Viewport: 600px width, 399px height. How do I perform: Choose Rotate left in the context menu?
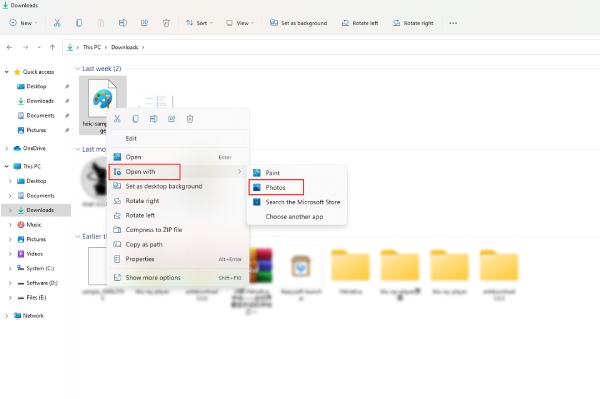(x=178, y=215)
